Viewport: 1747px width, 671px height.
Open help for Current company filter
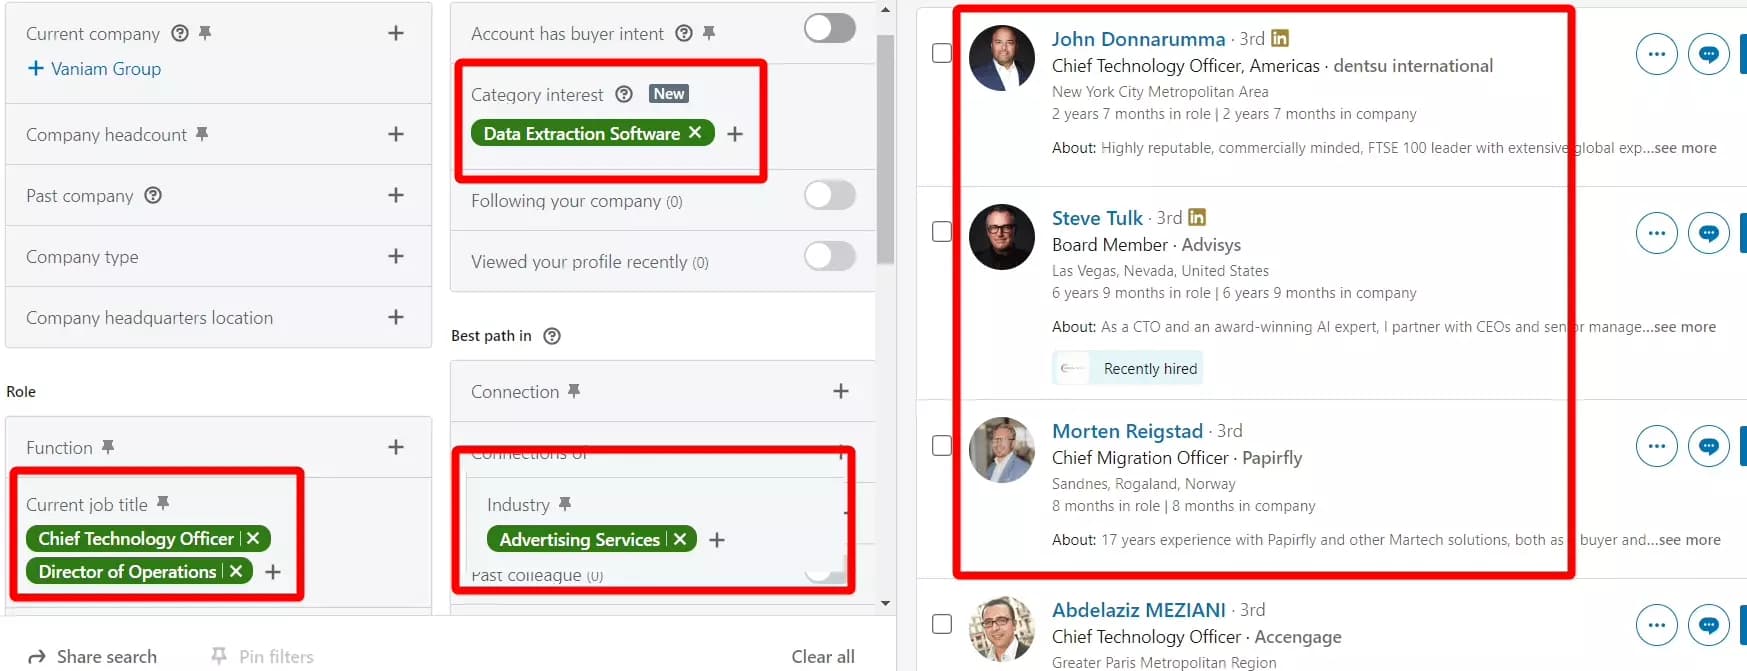[x=180, y=33]
